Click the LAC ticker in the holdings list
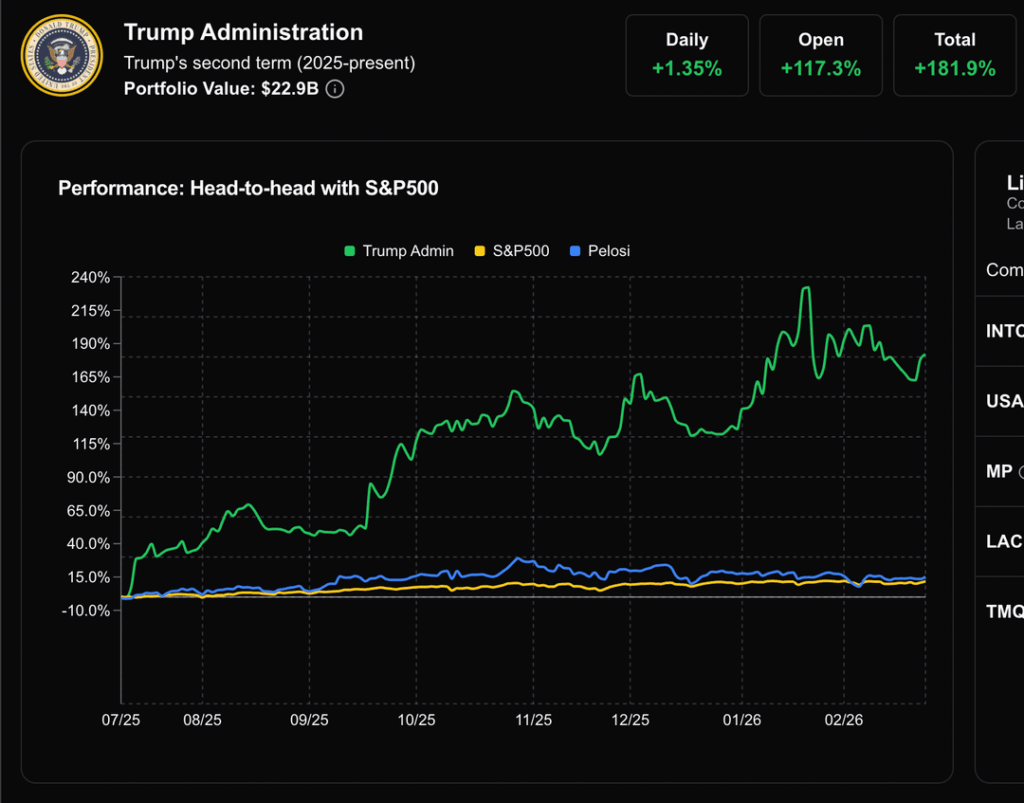Viewport: 1024px width, 803px height. pos(1001,541)
